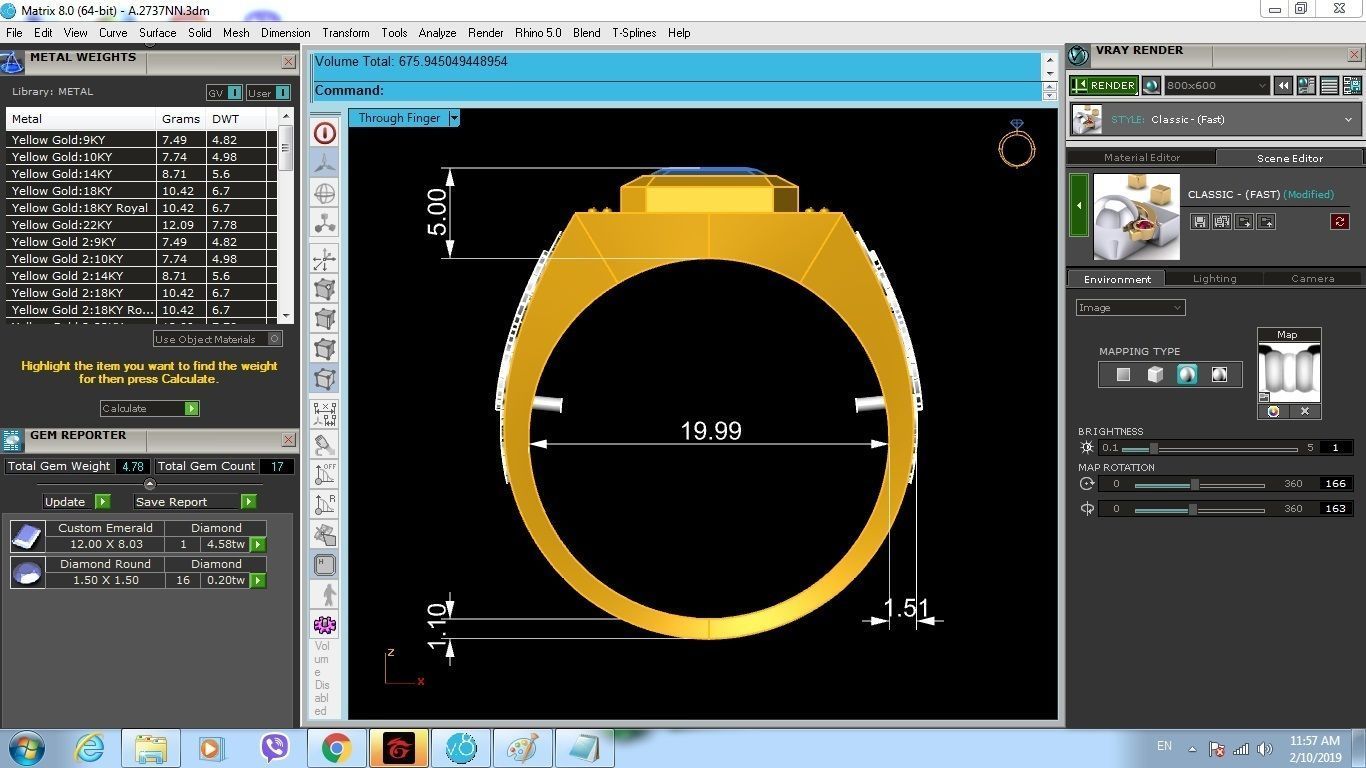Click the Diamond Round gem icon
Viewport: 1366px width, 768px height.
(x=27, y=572)
